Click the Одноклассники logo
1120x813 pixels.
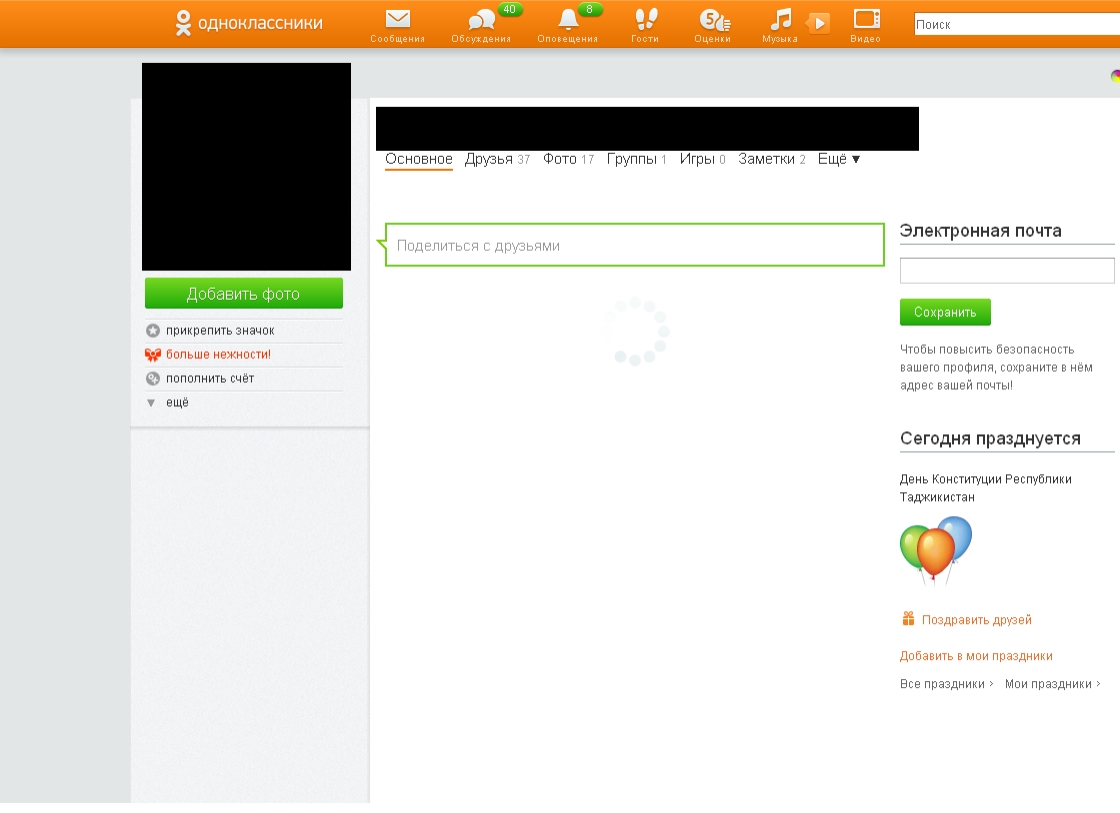click(x=249, y=23)
